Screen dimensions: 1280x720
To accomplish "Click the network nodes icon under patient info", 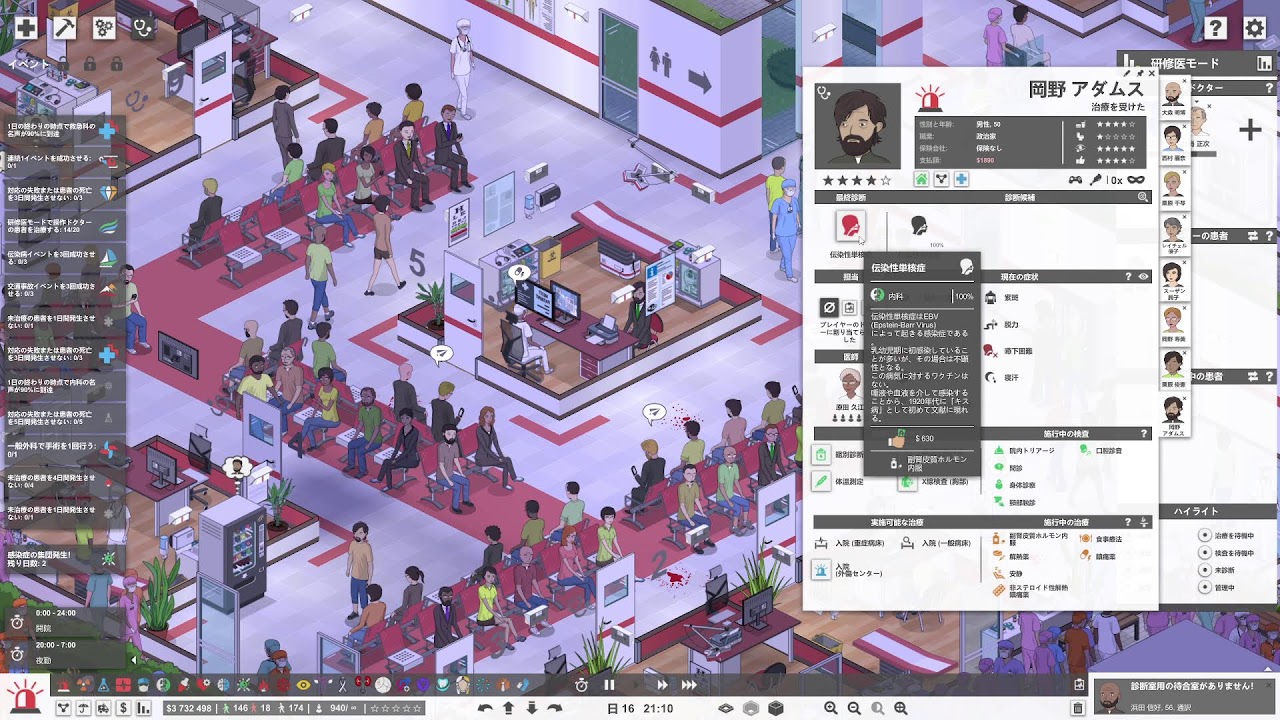I will (941, 180).
